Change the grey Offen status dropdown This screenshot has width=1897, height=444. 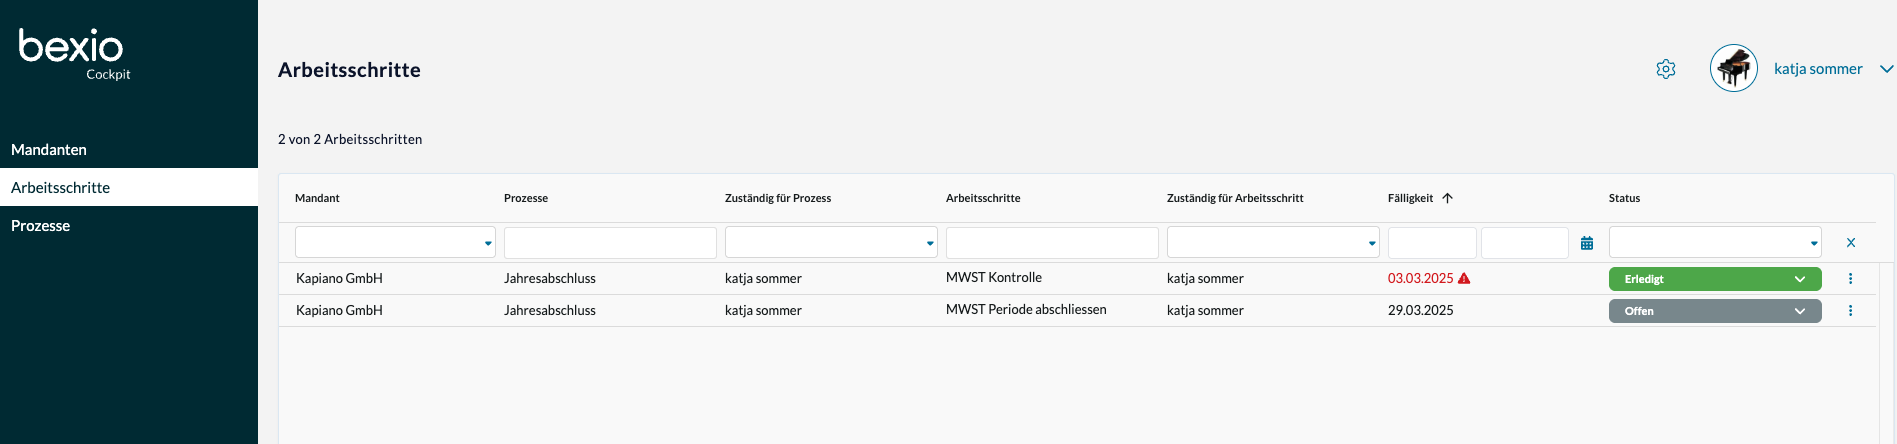pyautogui.click(x=1714, y=311)
